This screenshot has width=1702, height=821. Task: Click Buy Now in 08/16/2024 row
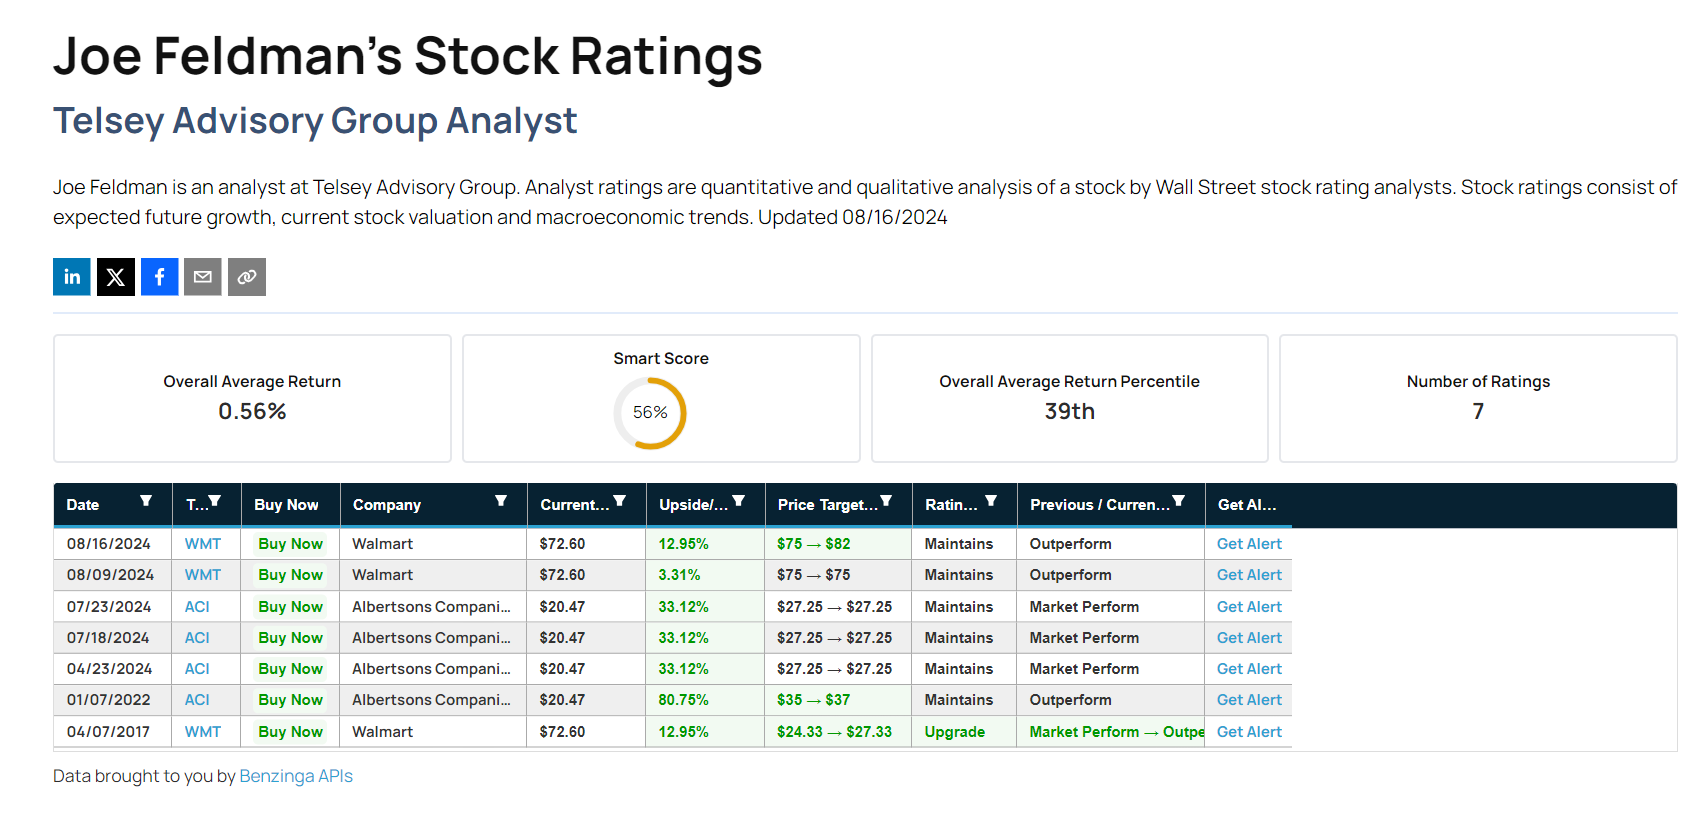pyautogui.click(x=290, y=544)
